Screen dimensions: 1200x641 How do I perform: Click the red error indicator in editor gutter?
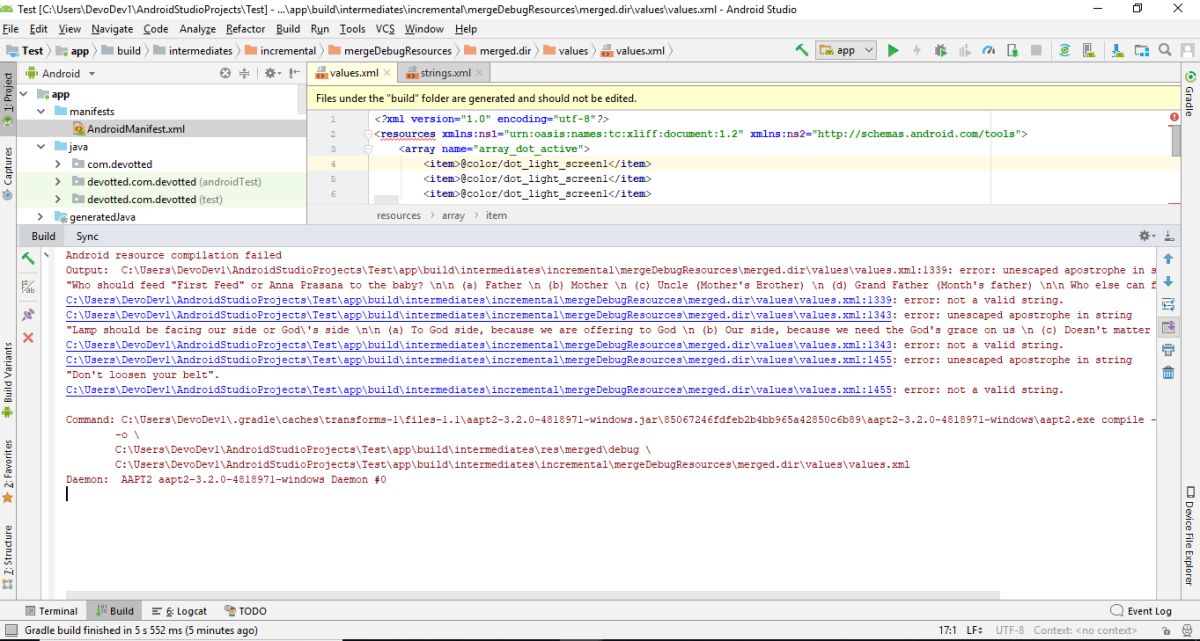1173,117
